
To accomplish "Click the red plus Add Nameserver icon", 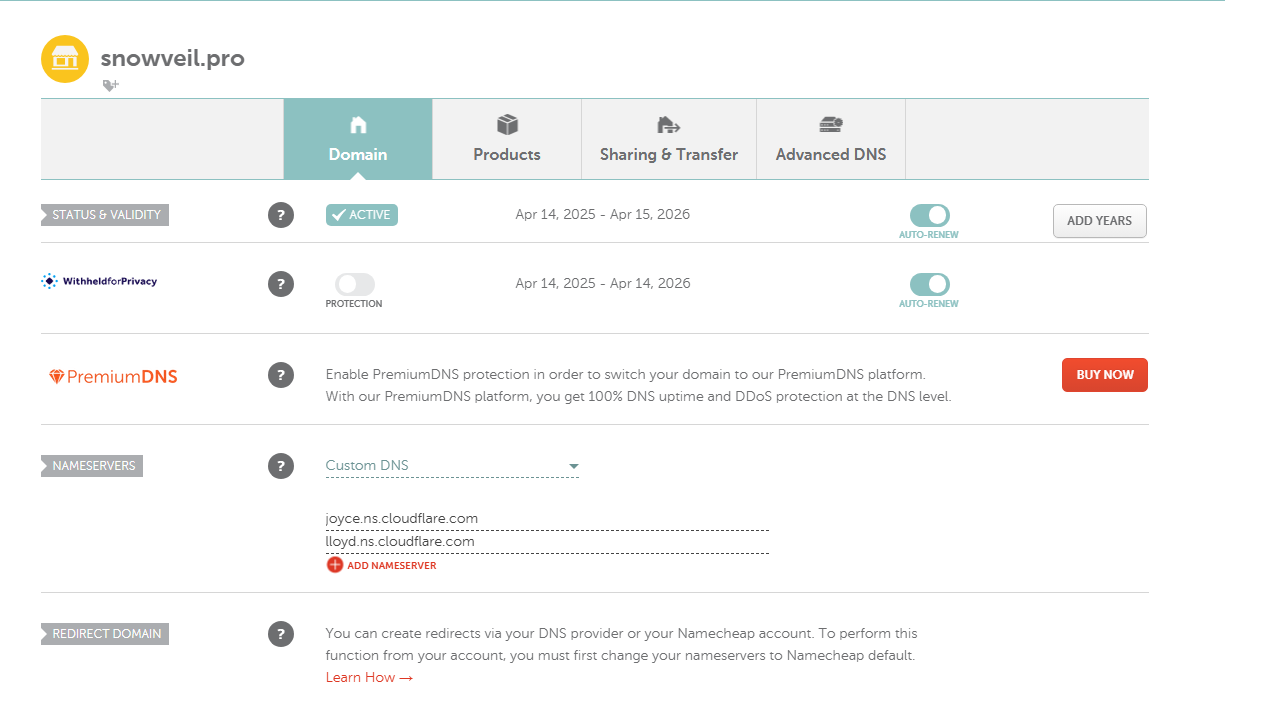I will (x=334, y=565).
